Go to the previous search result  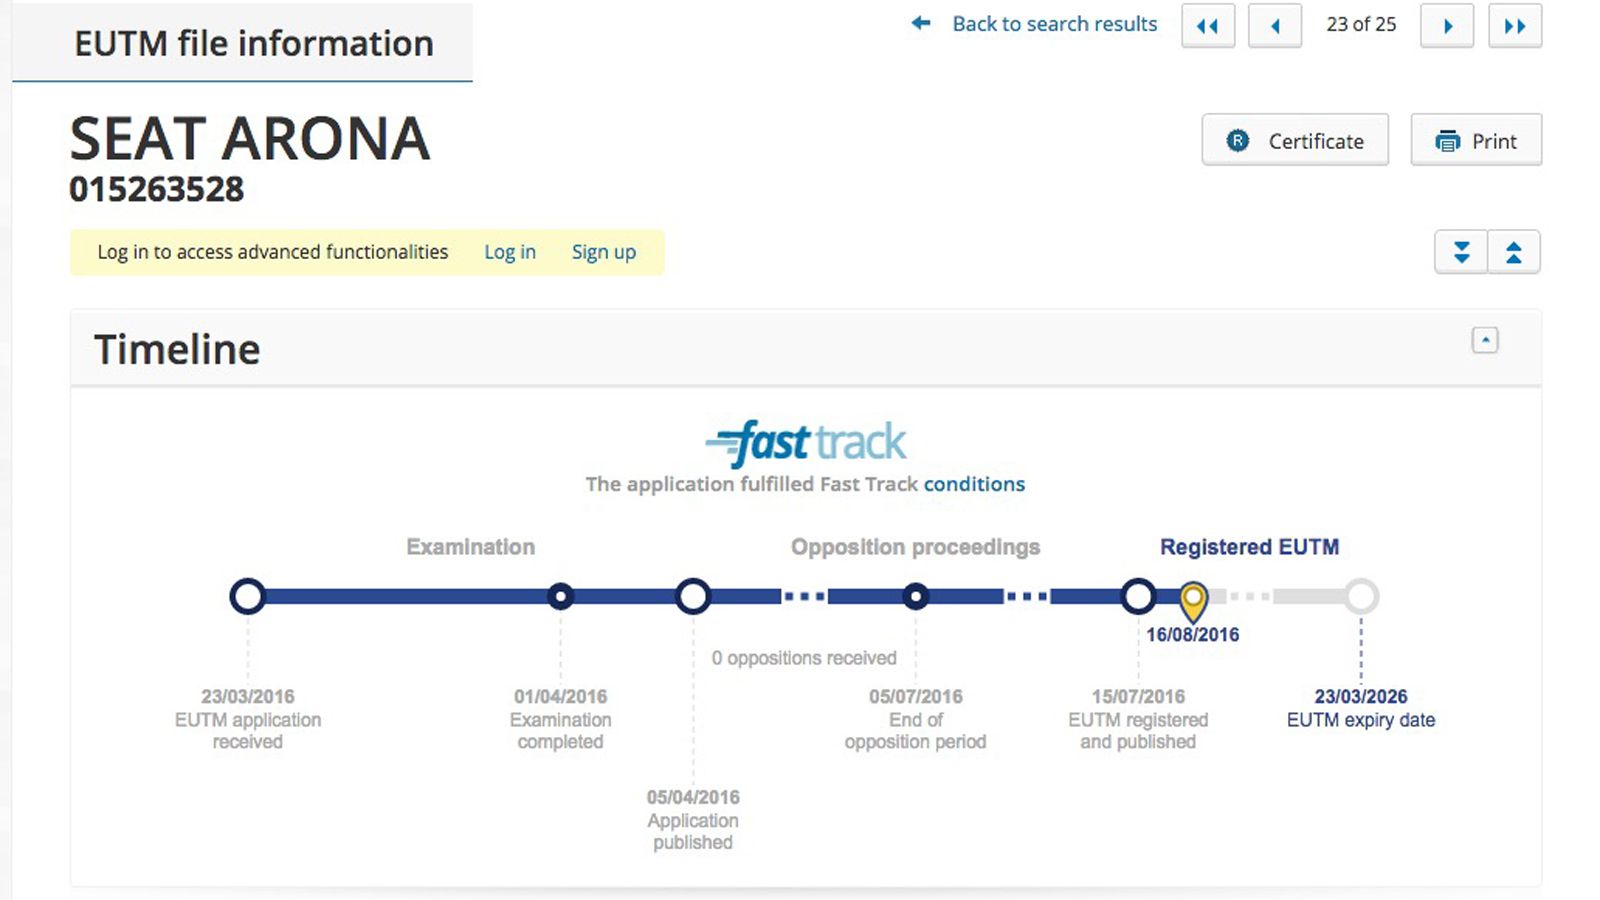[1275, 26]
